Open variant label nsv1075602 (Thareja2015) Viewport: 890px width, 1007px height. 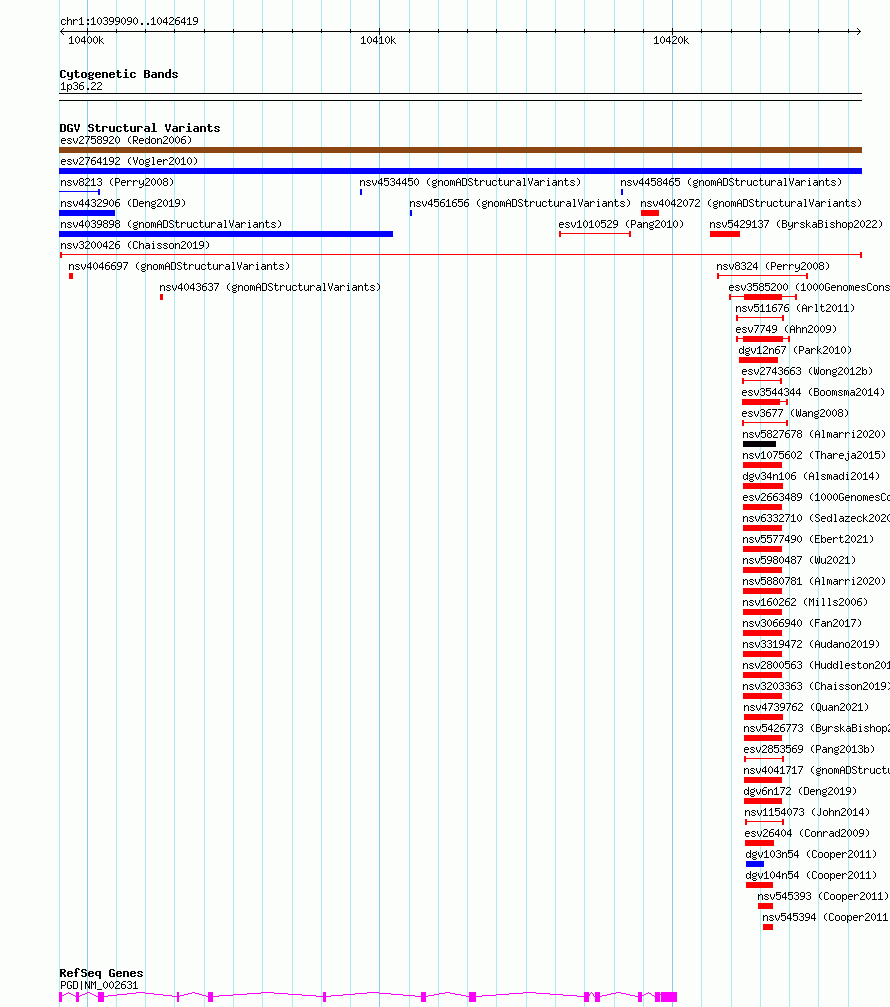814,455
